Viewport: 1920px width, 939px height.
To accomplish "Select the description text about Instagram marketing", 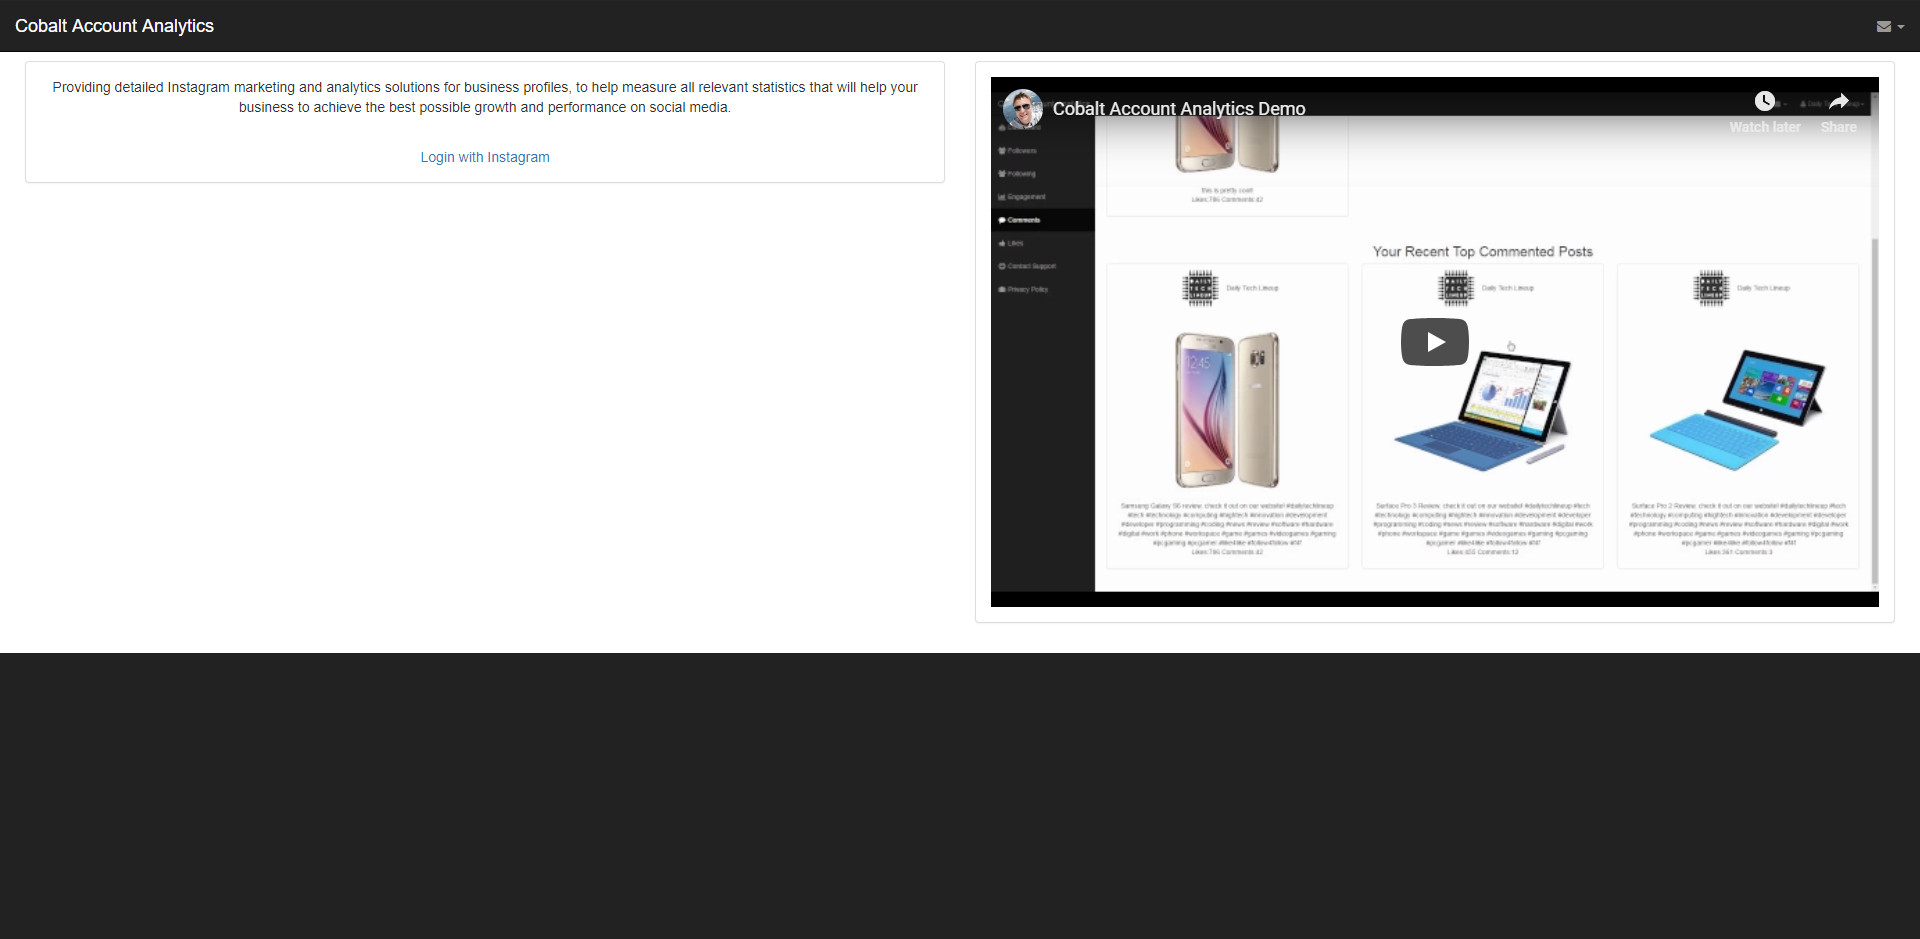I will tap(485, 97).
